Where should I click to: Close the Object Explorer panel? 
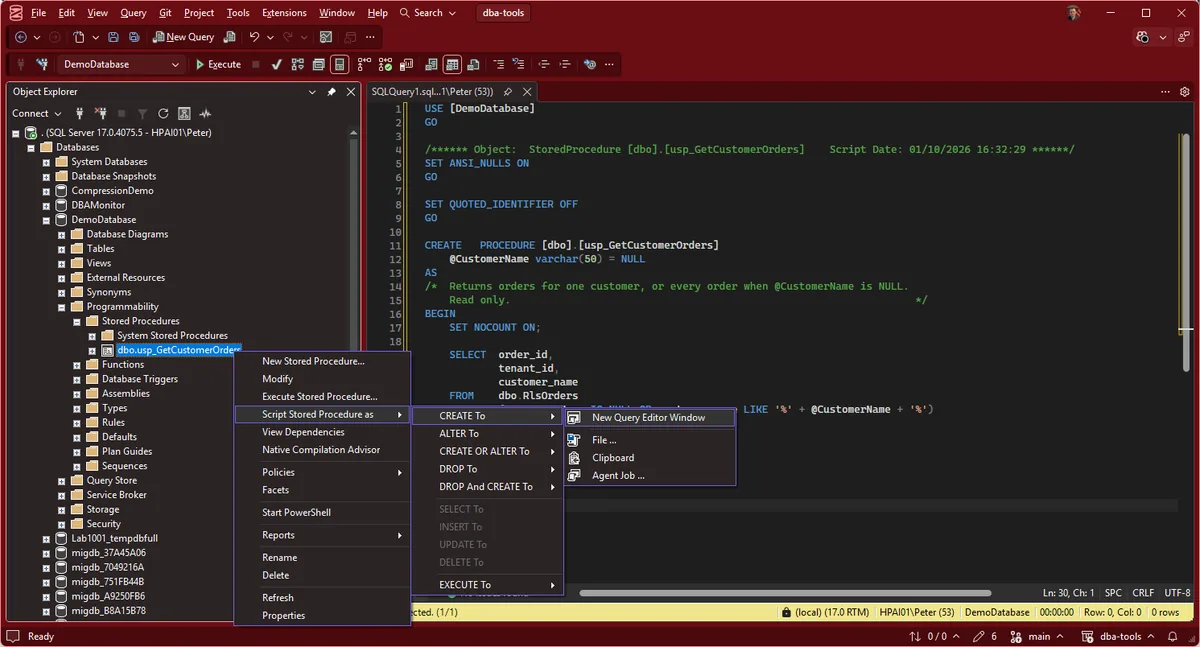(350, 91)
